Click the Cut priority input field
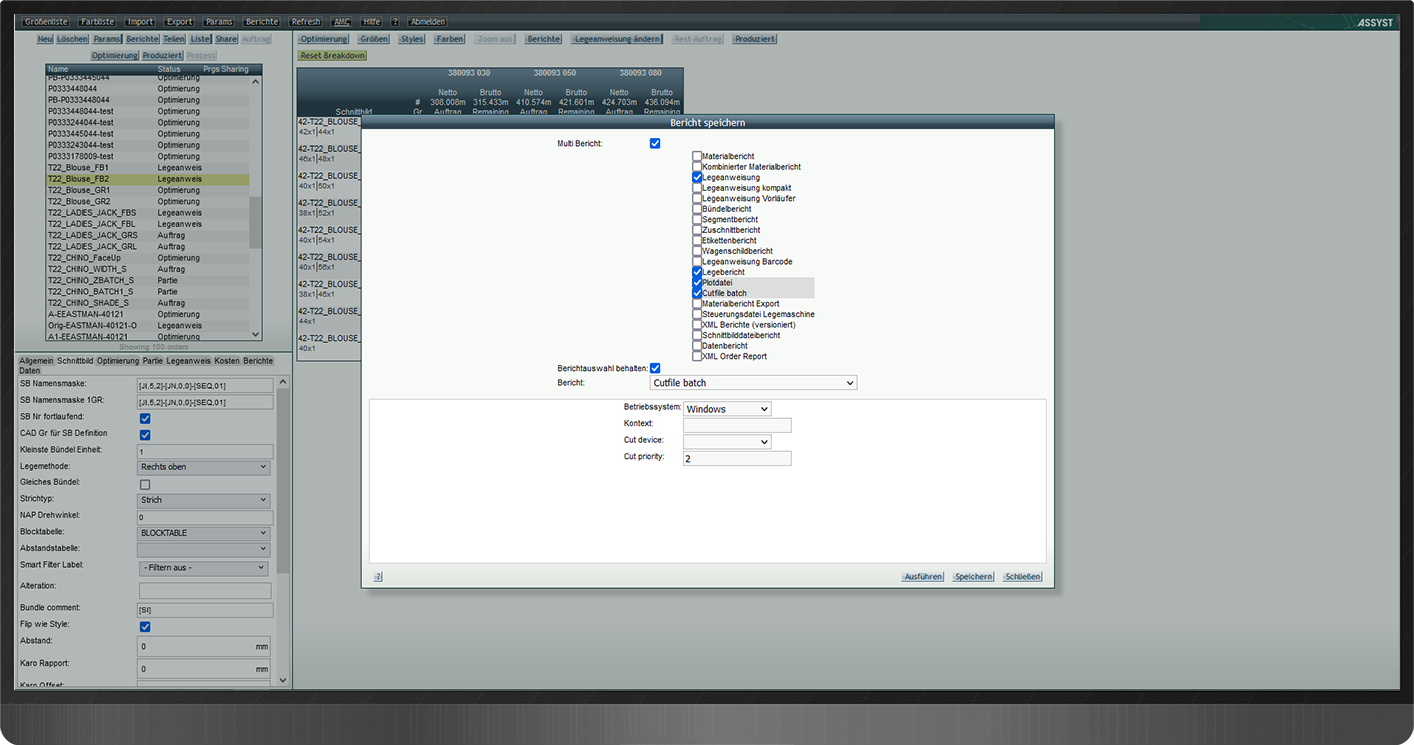Viewport: 1414px width, 745px height. click(x=737, y=458)
